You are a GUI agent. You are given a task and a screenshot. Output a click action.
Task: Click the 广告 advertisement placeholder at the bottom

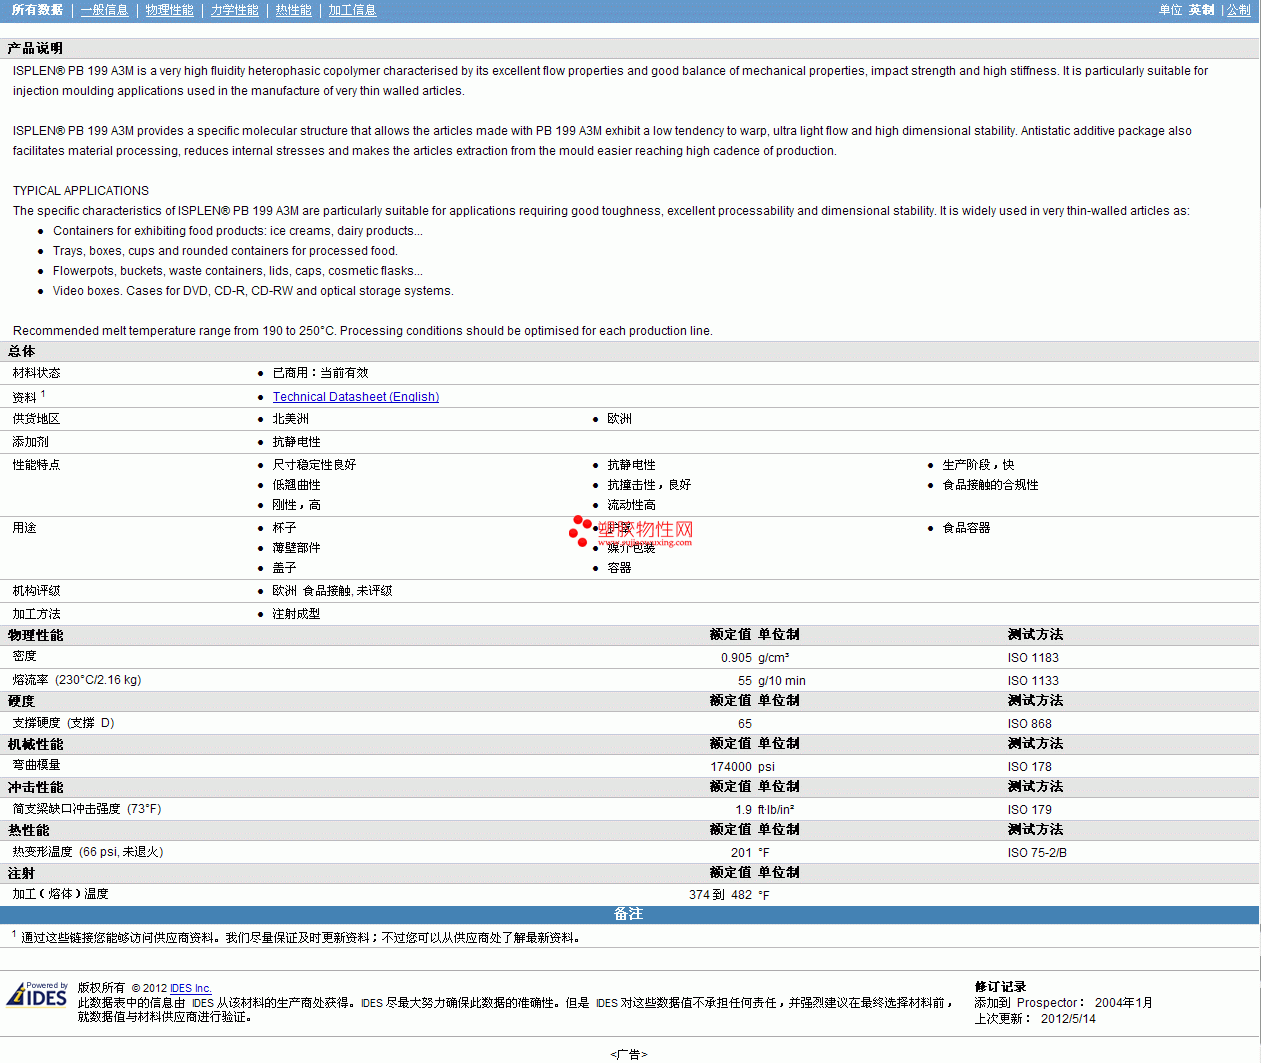tap(629, 1054)
